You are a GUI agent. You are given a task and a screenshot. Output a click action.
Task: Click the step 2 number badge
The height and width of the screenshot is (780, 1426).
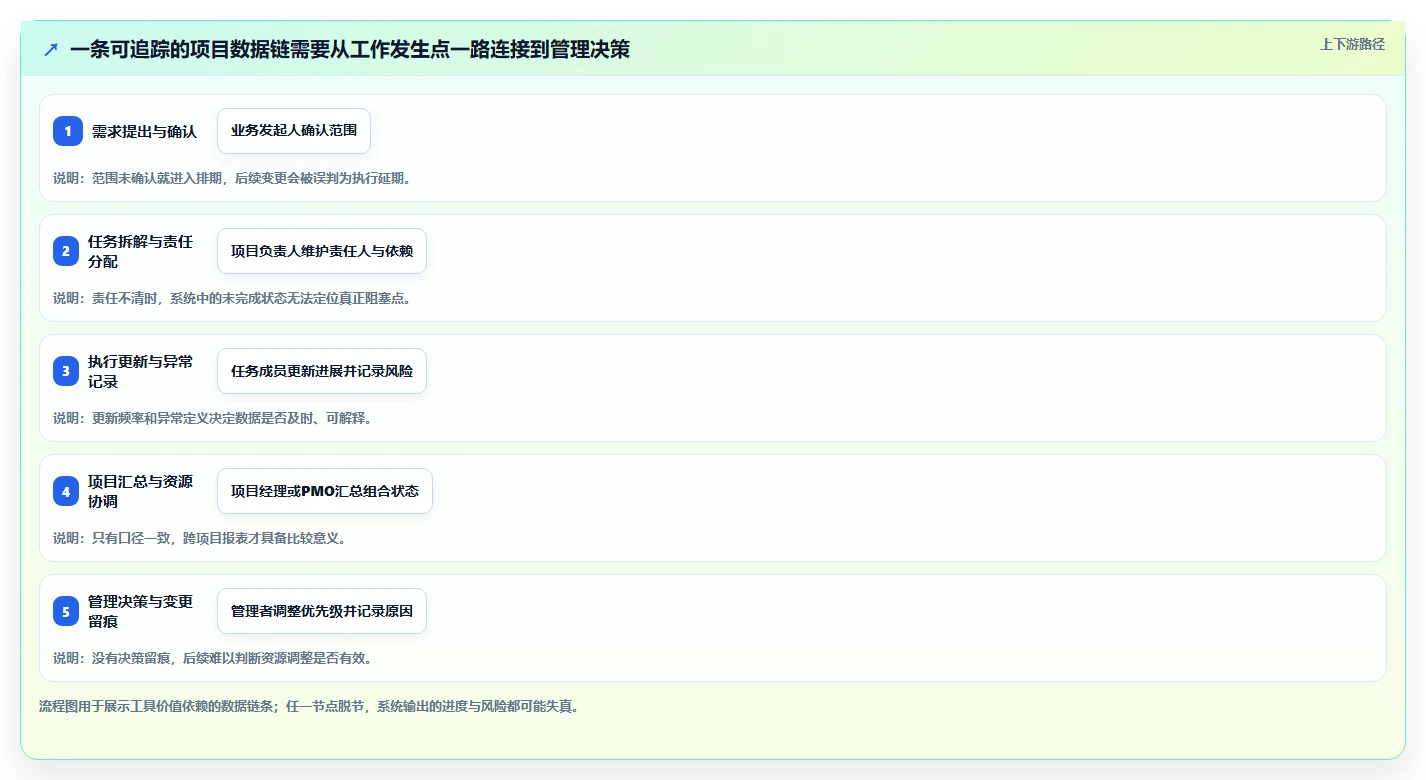pyautogui.click(x=67, y=251)
